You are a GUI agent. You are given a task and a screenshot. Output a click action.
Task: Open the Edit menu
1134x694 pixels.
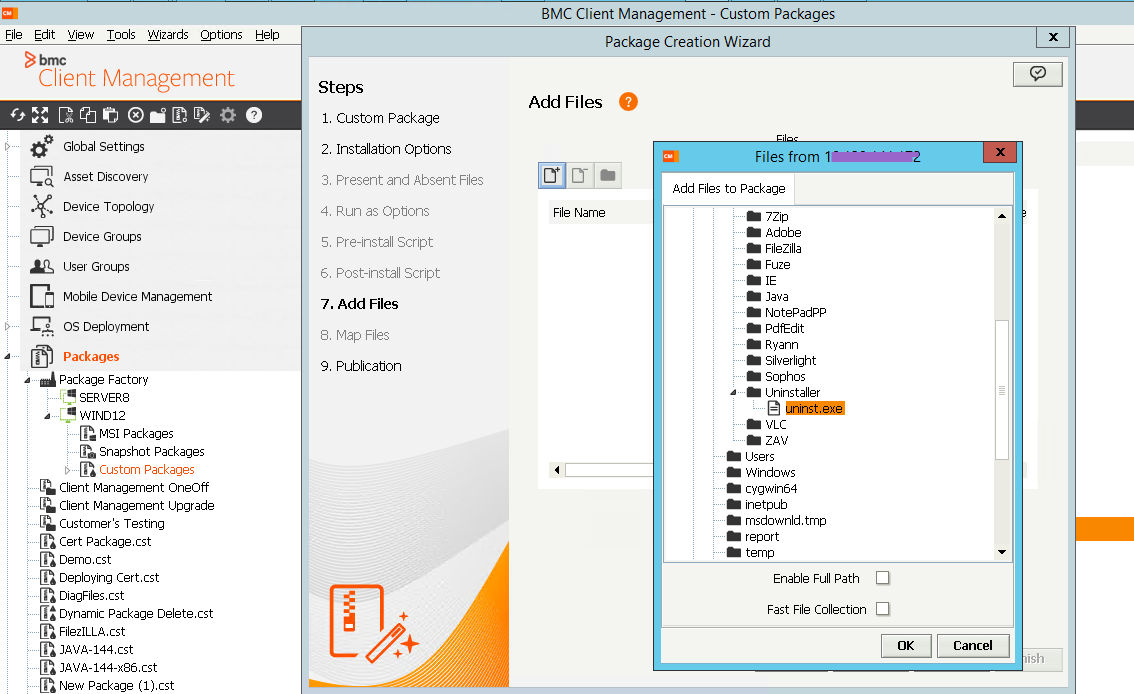[45, 35]
